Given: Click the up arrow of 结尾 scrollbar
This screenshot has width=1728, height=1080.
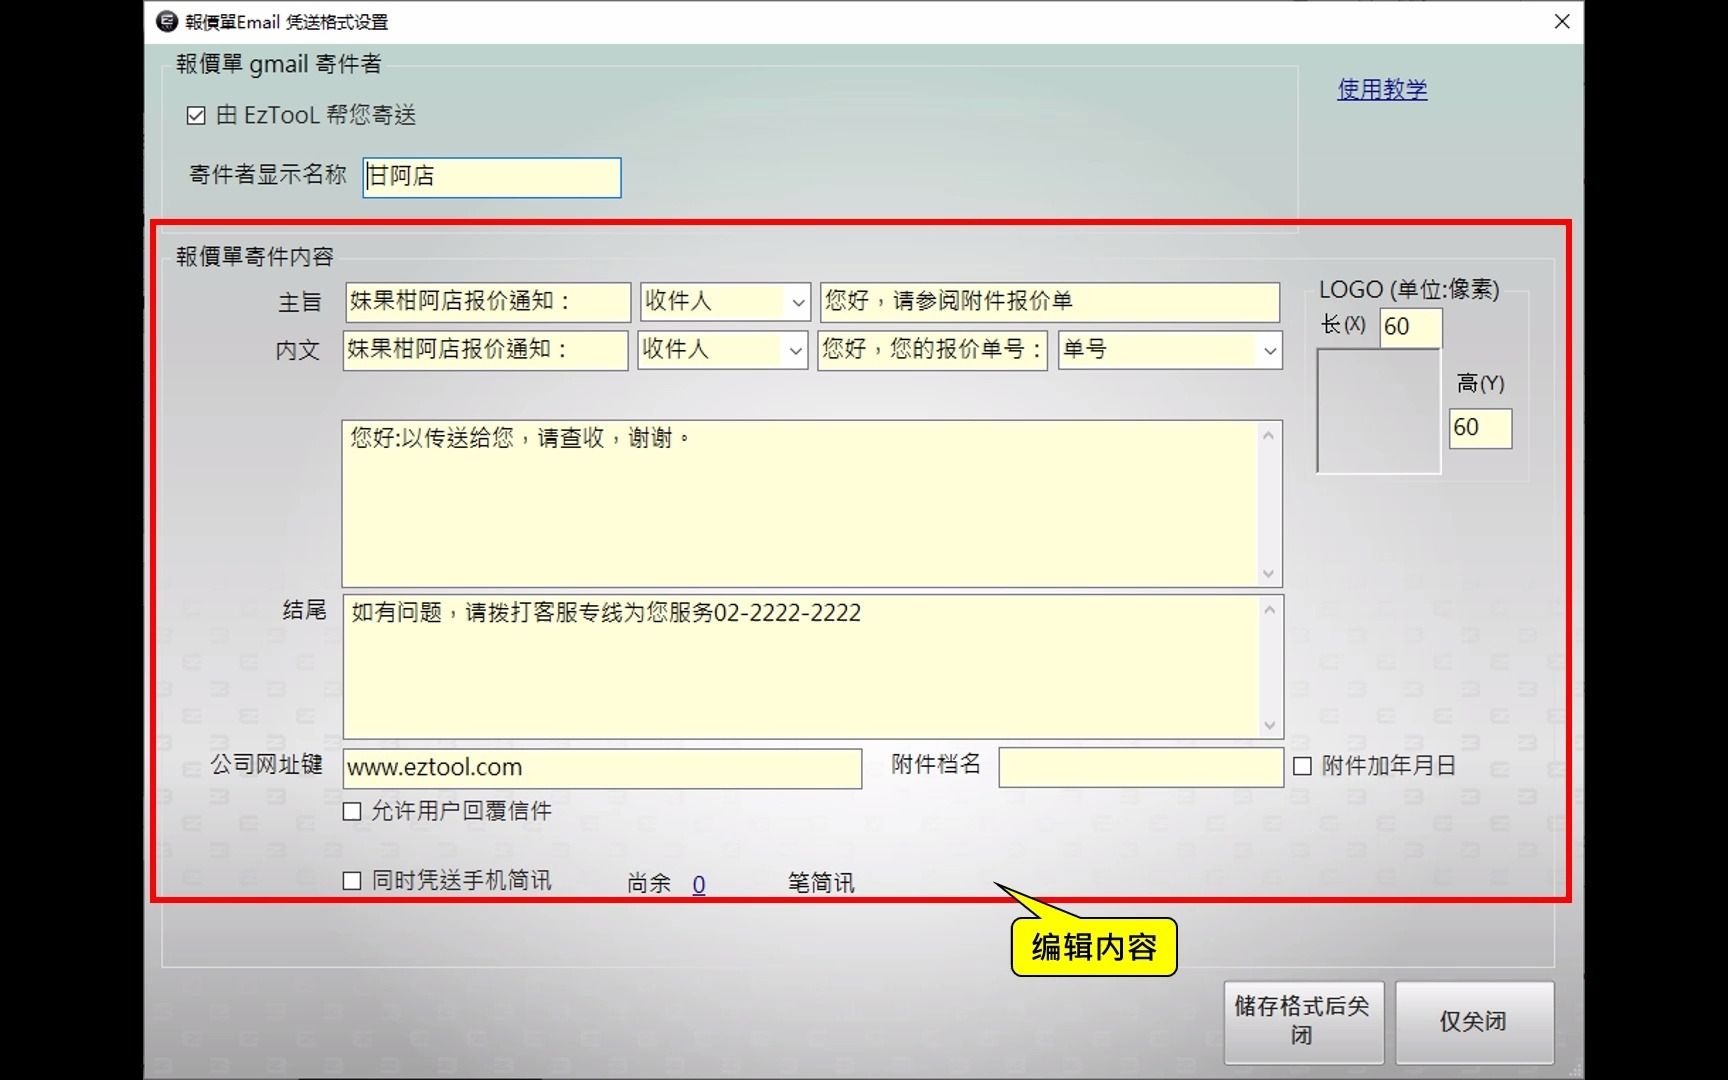Looking at the screenshot, I should [1270, 610].
